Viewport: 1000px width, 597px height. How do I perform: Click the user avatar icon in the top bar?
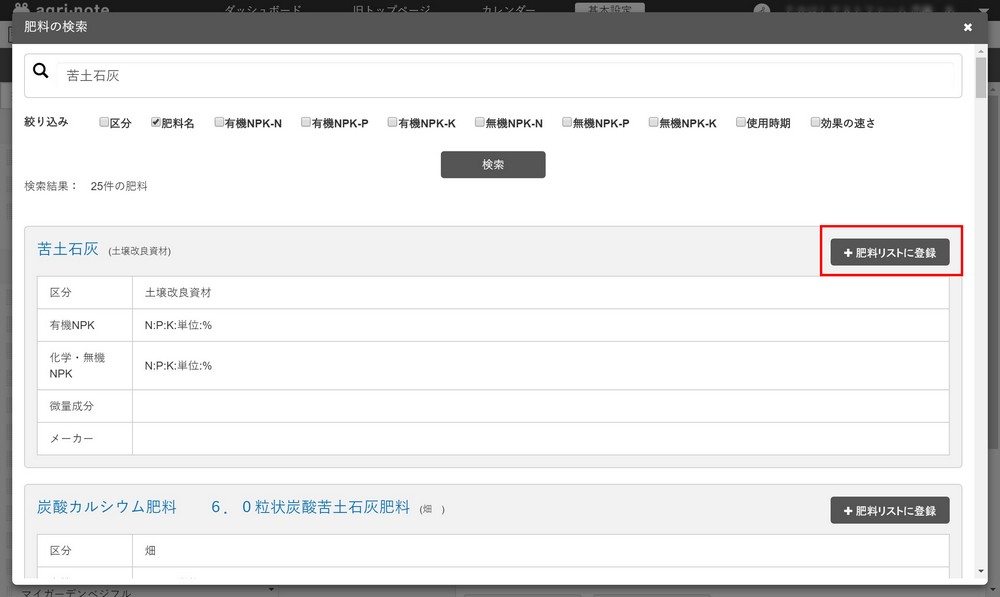763,10
